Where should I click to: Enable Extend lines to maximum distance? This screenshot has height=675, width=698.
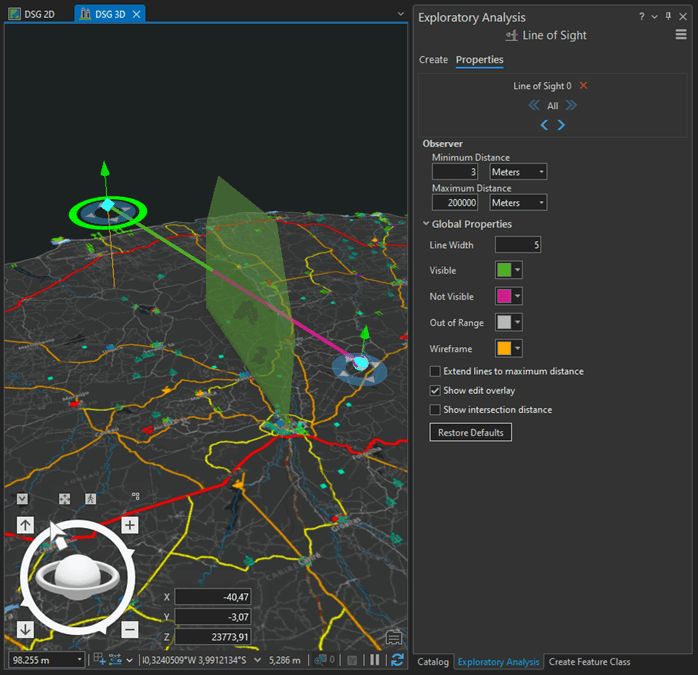(x=435, y=371)
